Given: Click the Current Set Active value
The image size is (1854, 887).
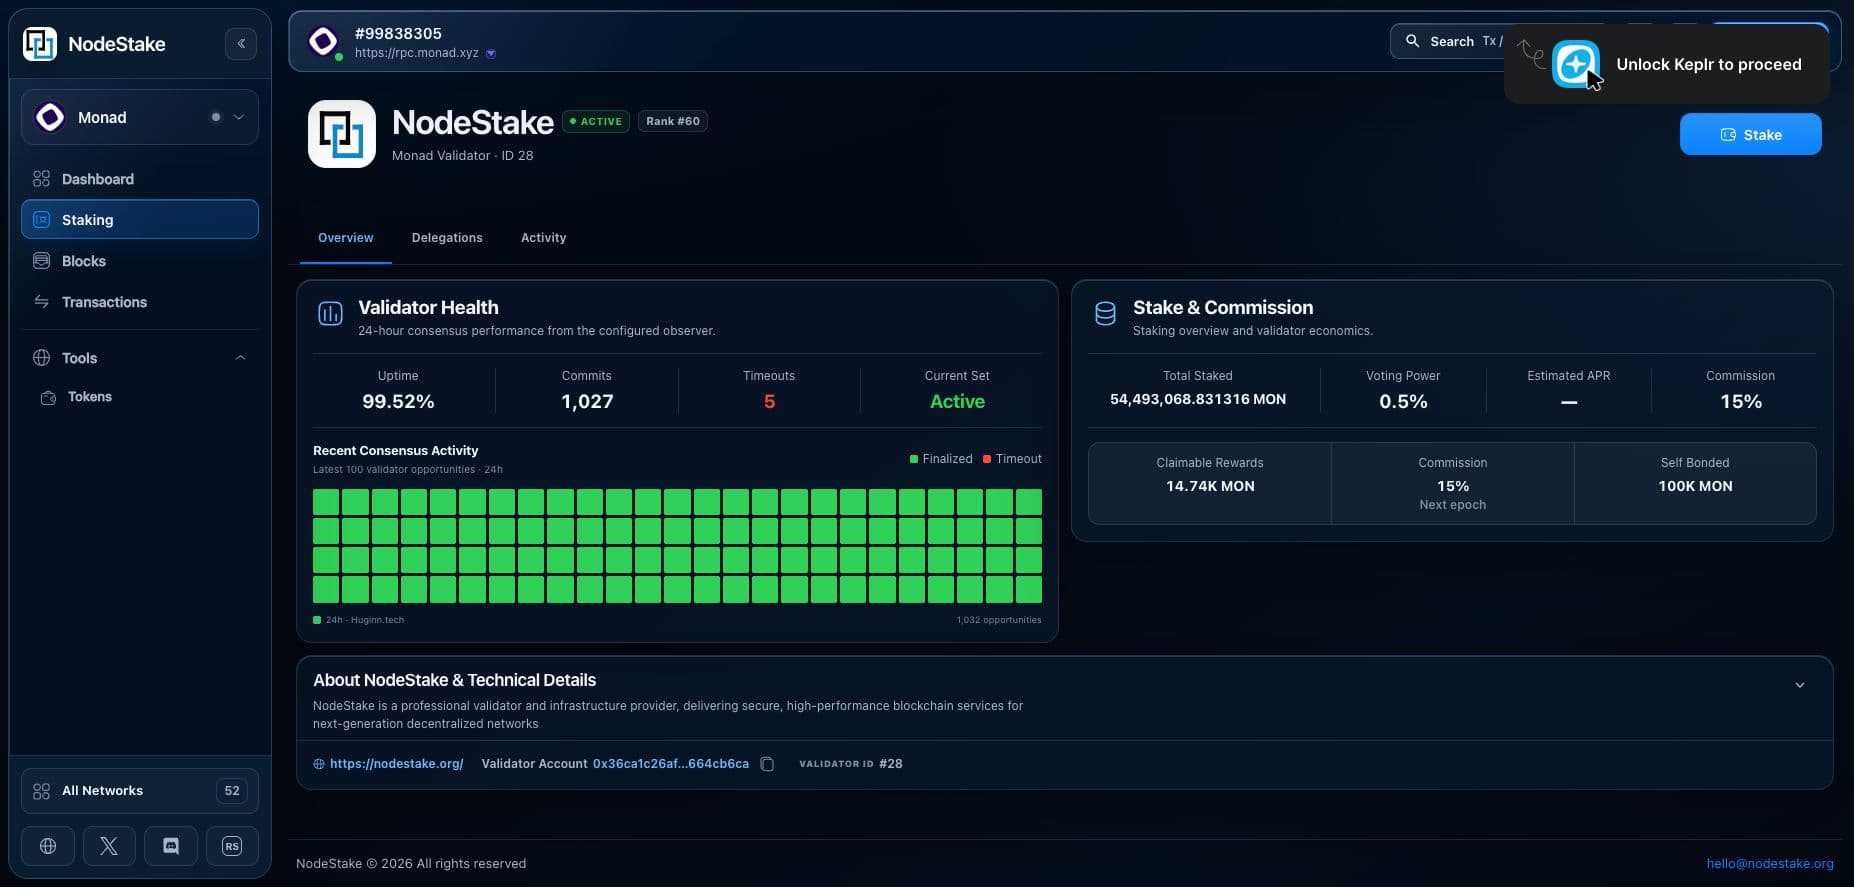Looking at the screenshot, I should tap(957, 402).
